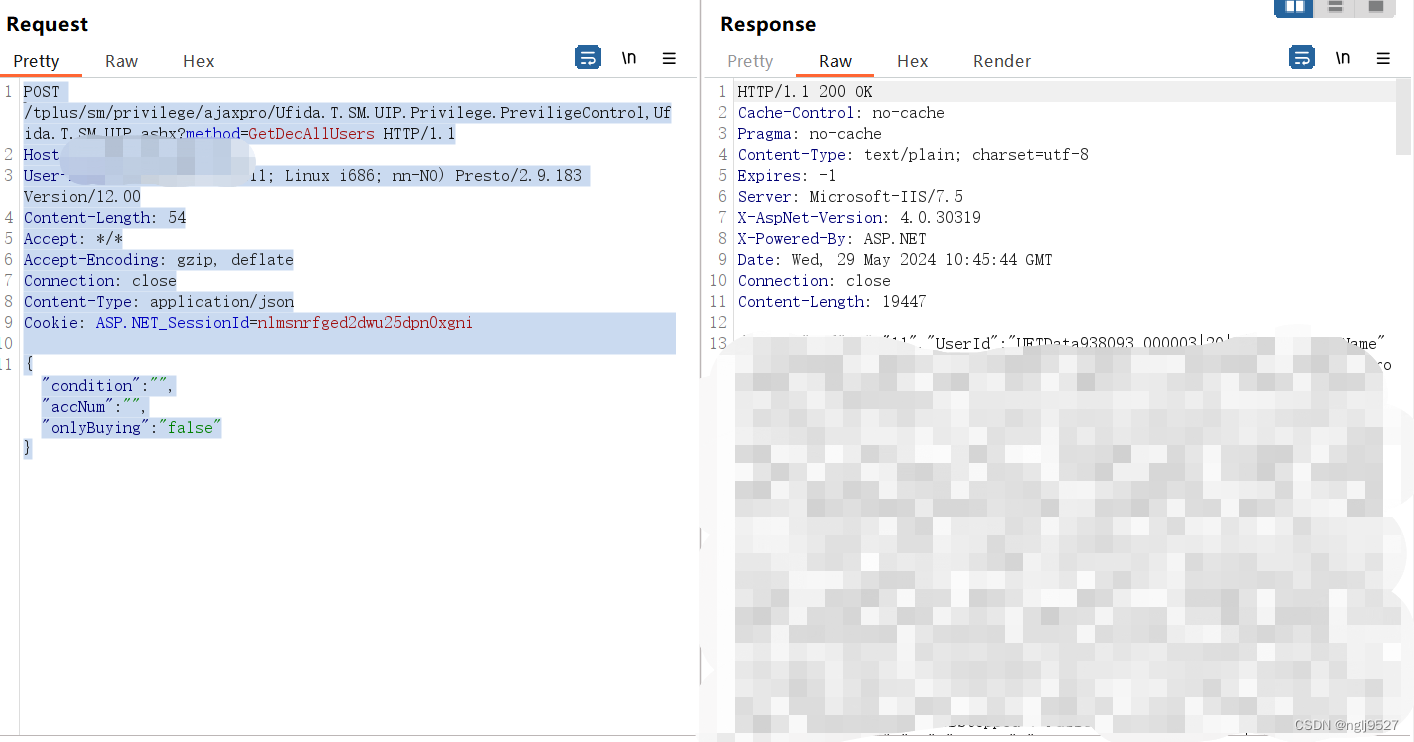Click the ASP.NET_SessionId cookie value

[x=365, y=323]
